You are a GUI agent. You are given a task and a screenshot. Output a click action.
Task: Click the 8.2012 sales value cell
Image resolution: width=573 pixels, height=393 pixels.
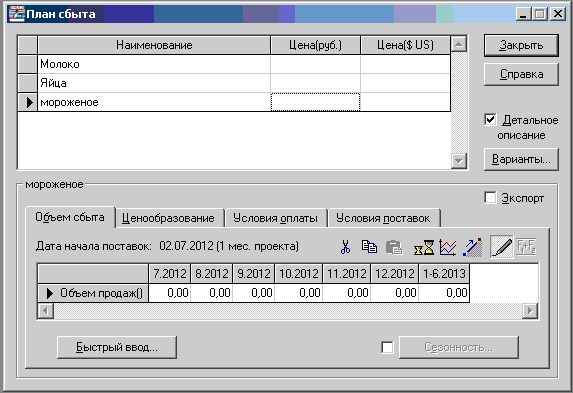coord(212,293)
